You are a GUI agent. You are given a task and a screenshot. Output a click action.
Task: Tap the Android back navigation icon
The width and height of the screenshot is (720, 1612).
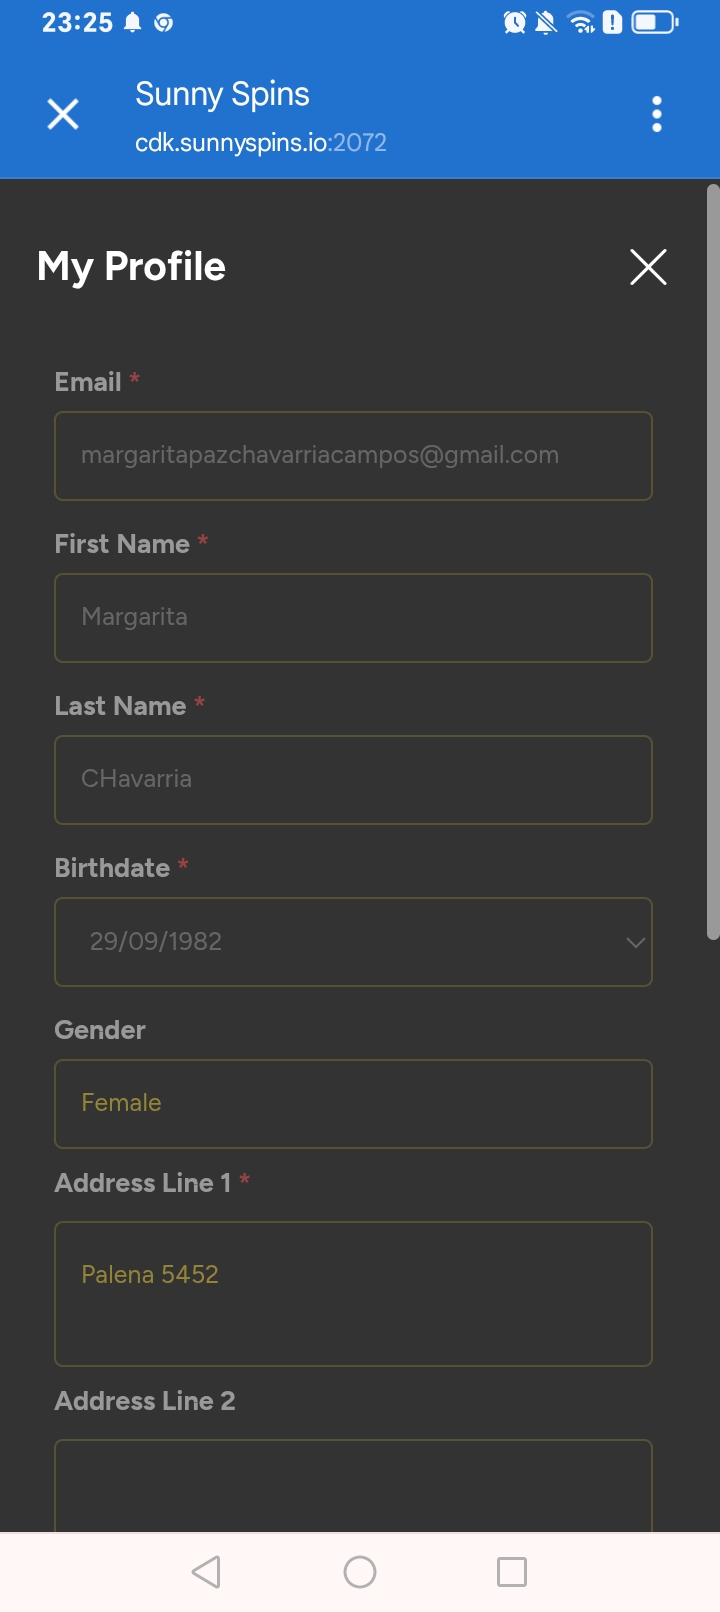[x=207, y=1571]
